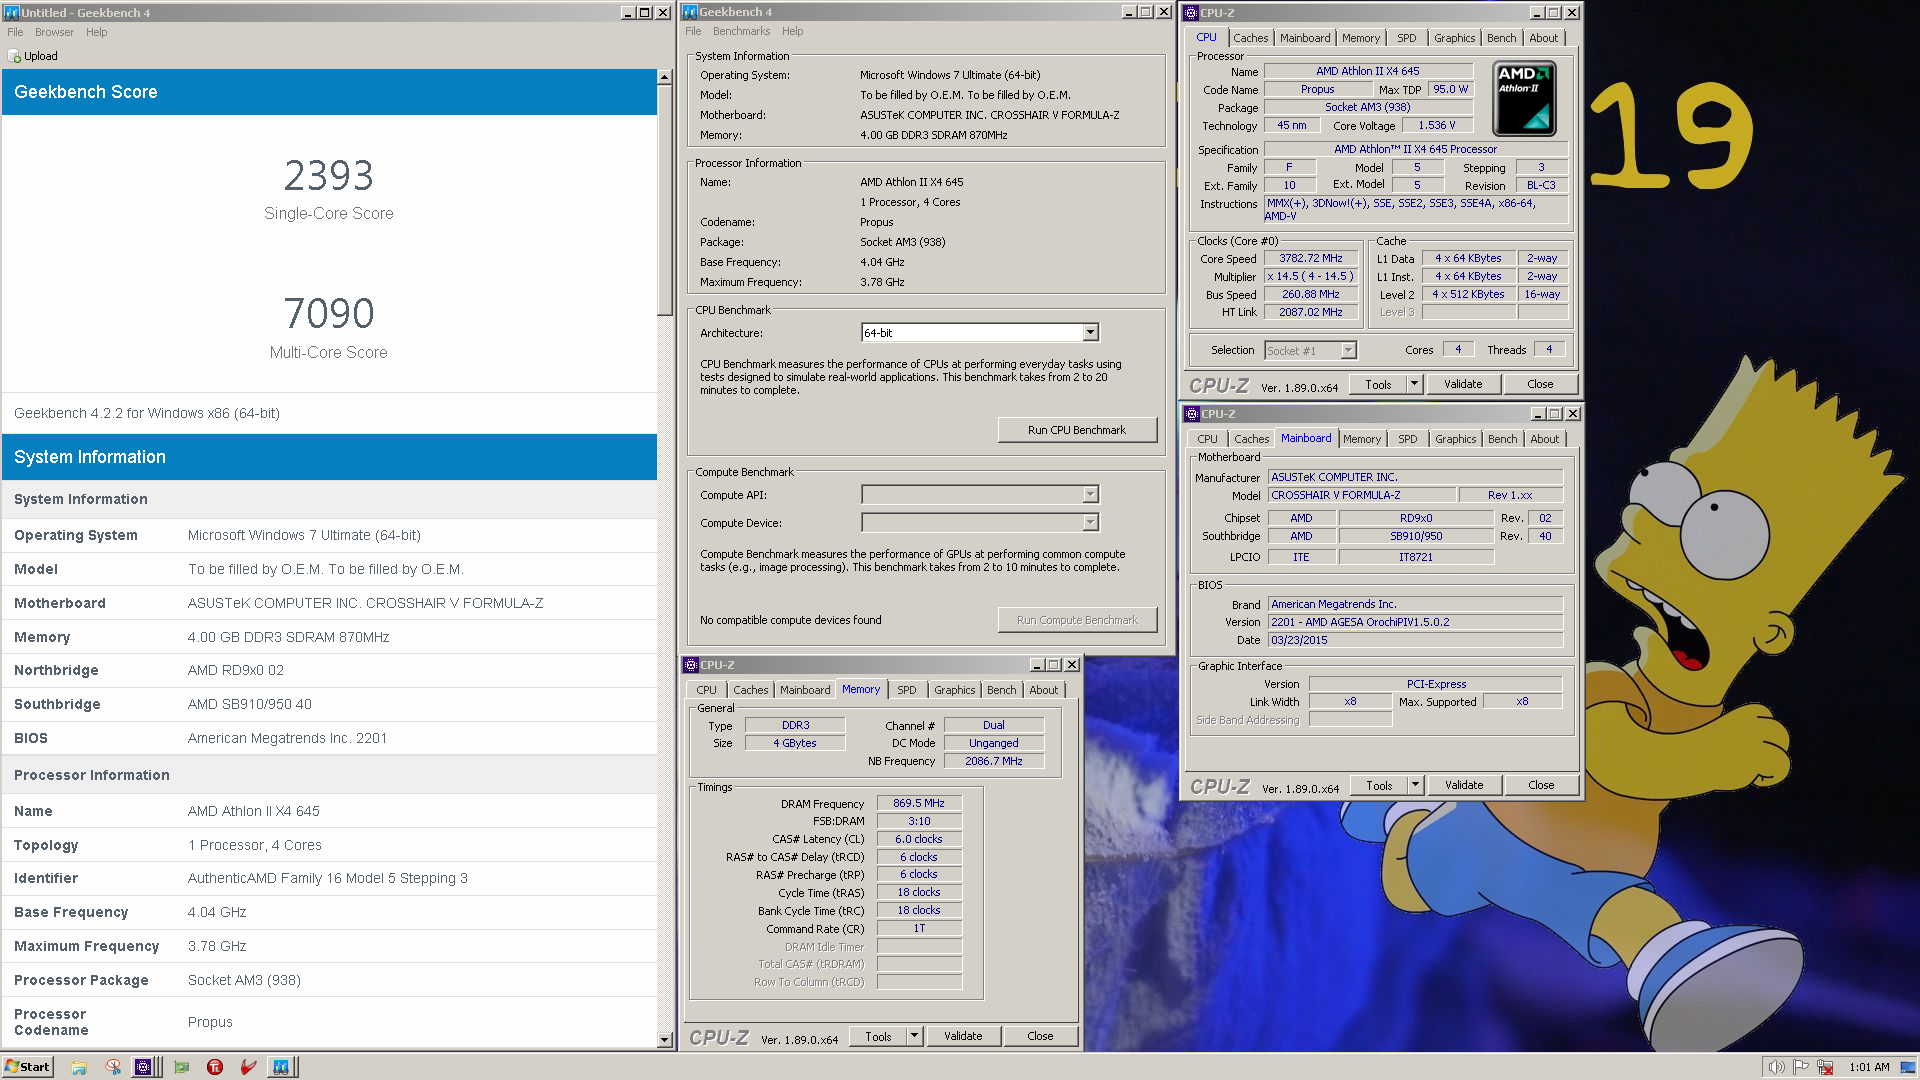Click the 7090 Multi-Core Score
Screen dimensions: 1920x1080
329,314
